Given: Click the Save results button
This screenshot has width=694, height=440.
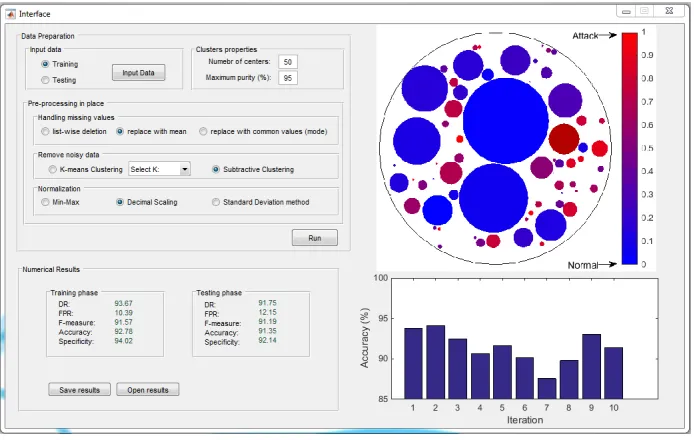Looking at the screenshot, I should [80, 390].
